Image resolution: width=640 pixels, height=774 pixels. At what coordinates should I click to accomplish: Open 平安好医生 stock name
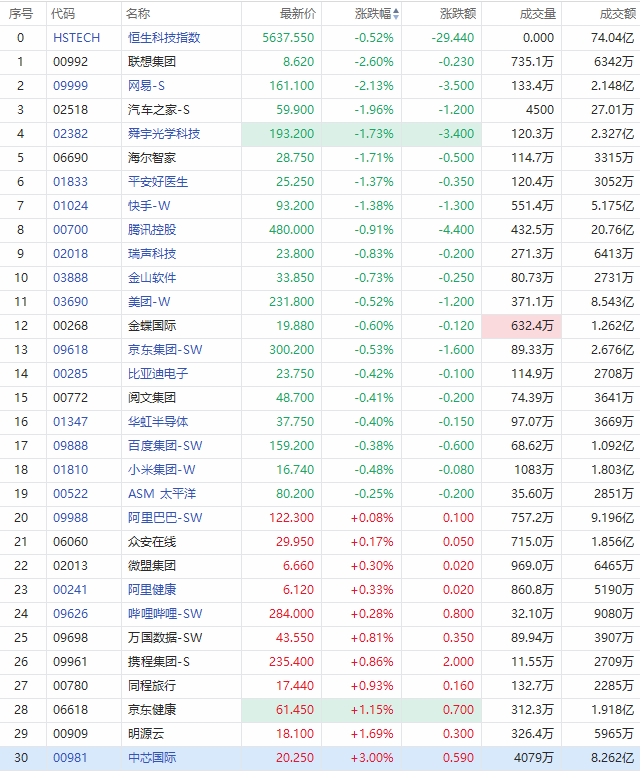tap(158, 182)
